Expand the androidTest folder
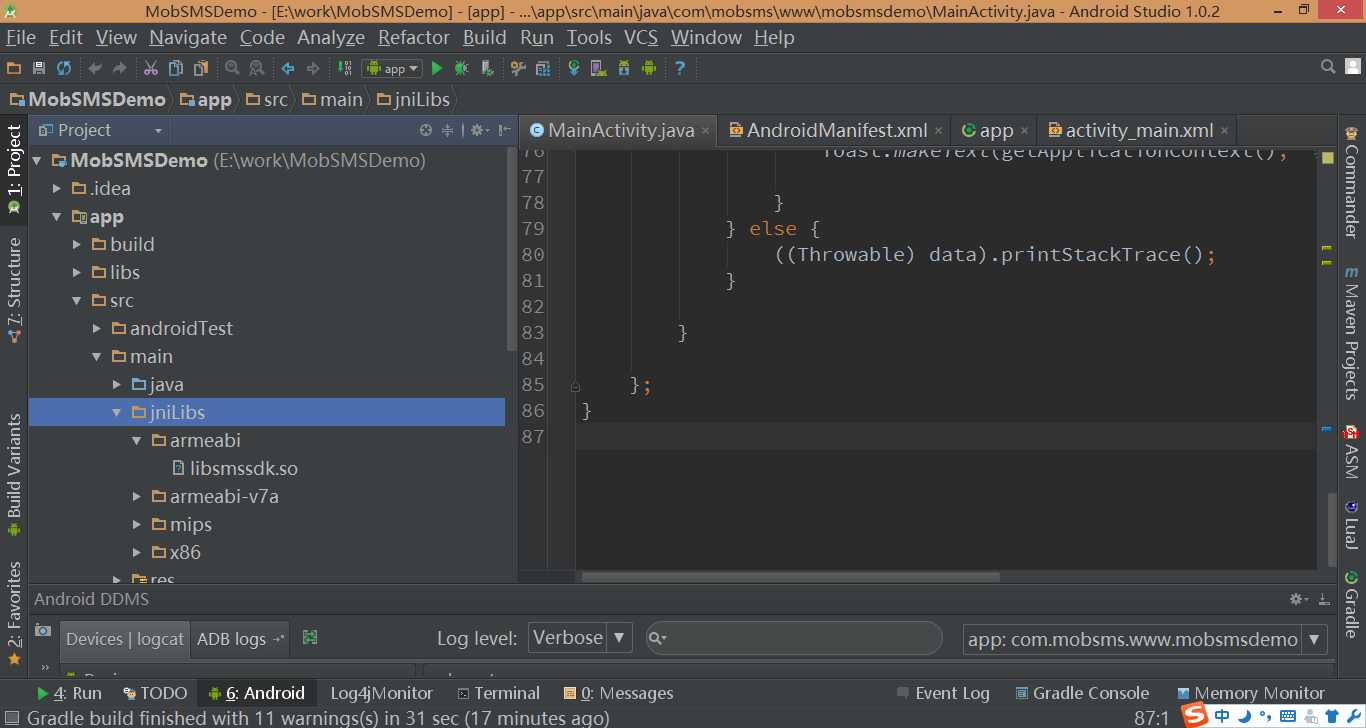Viewport: 1366px width, 728px height. click(97, 328)
